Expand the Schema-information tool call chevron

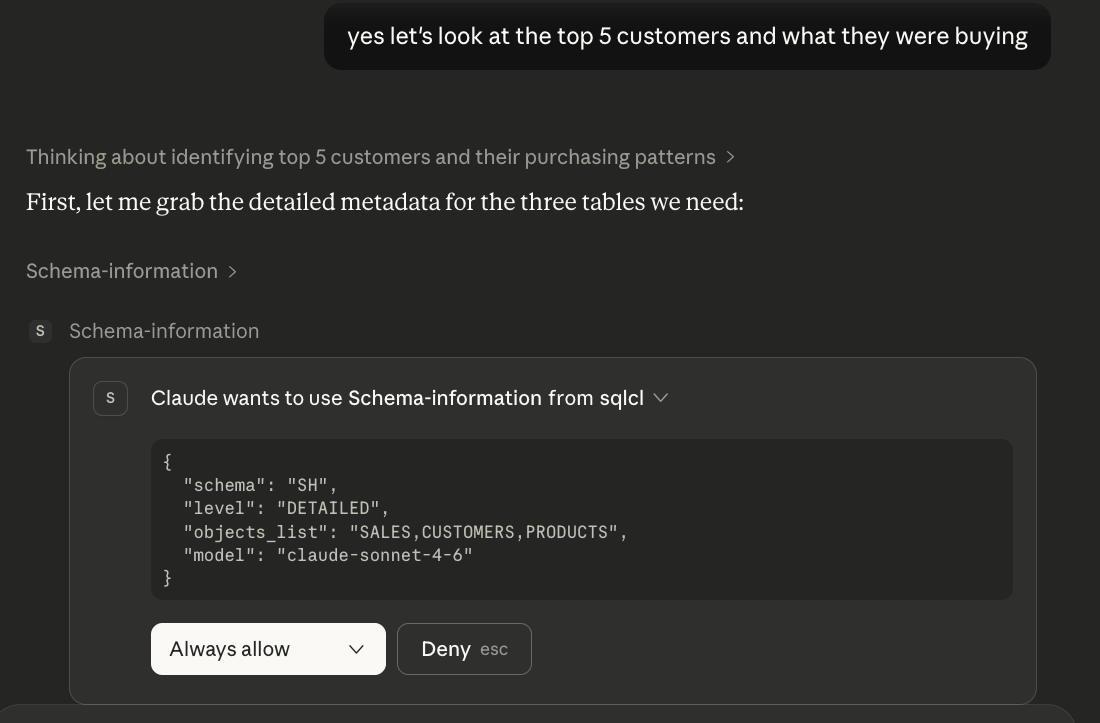pos(232,271)
